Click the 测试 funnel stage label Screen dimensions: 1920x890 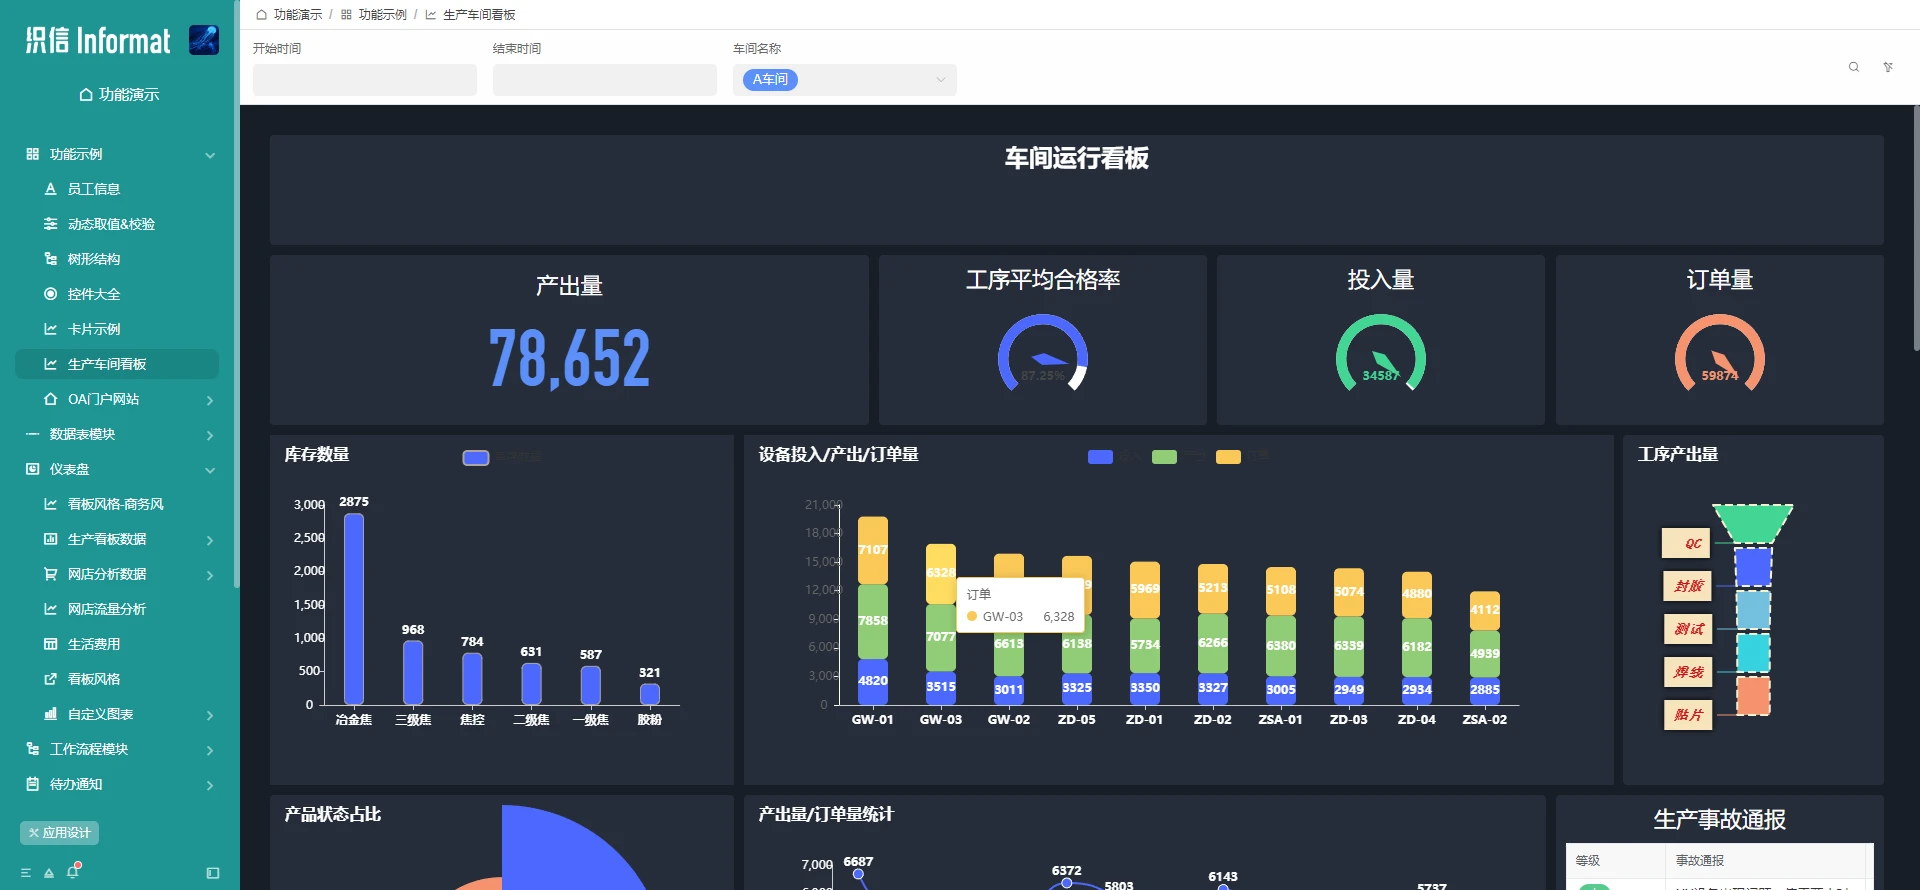[1686, 629]
